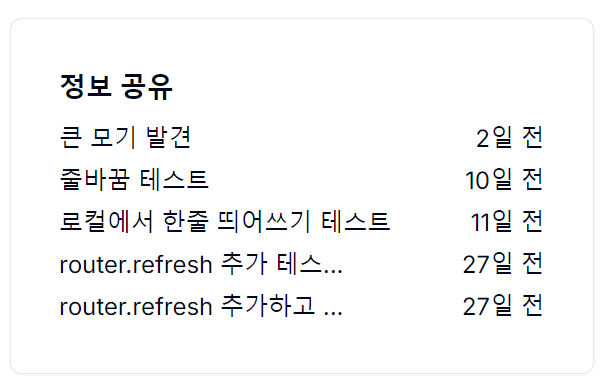Open the router.refresh 추가 테스... post
603x380 pixels.
tap(201, 264)
